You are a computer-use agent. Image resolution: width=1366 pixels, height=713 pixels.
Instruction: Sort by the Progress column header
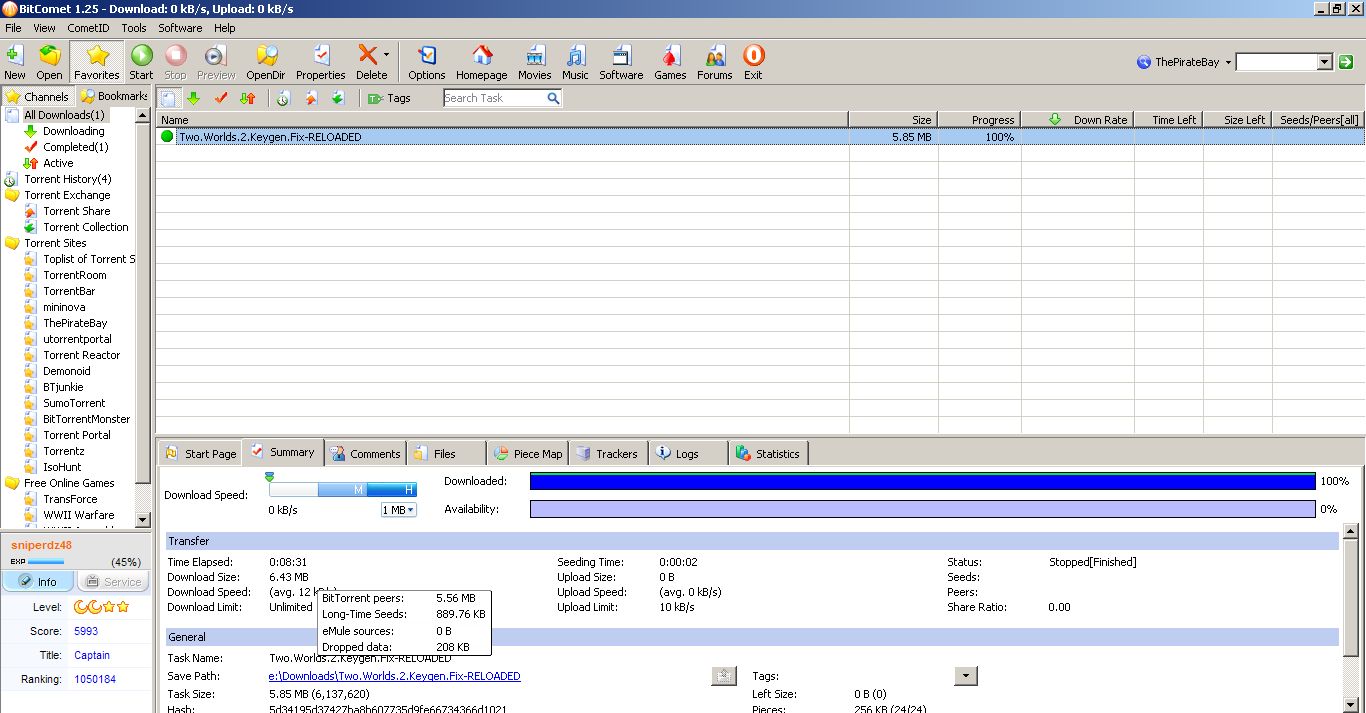coord(979,120)
